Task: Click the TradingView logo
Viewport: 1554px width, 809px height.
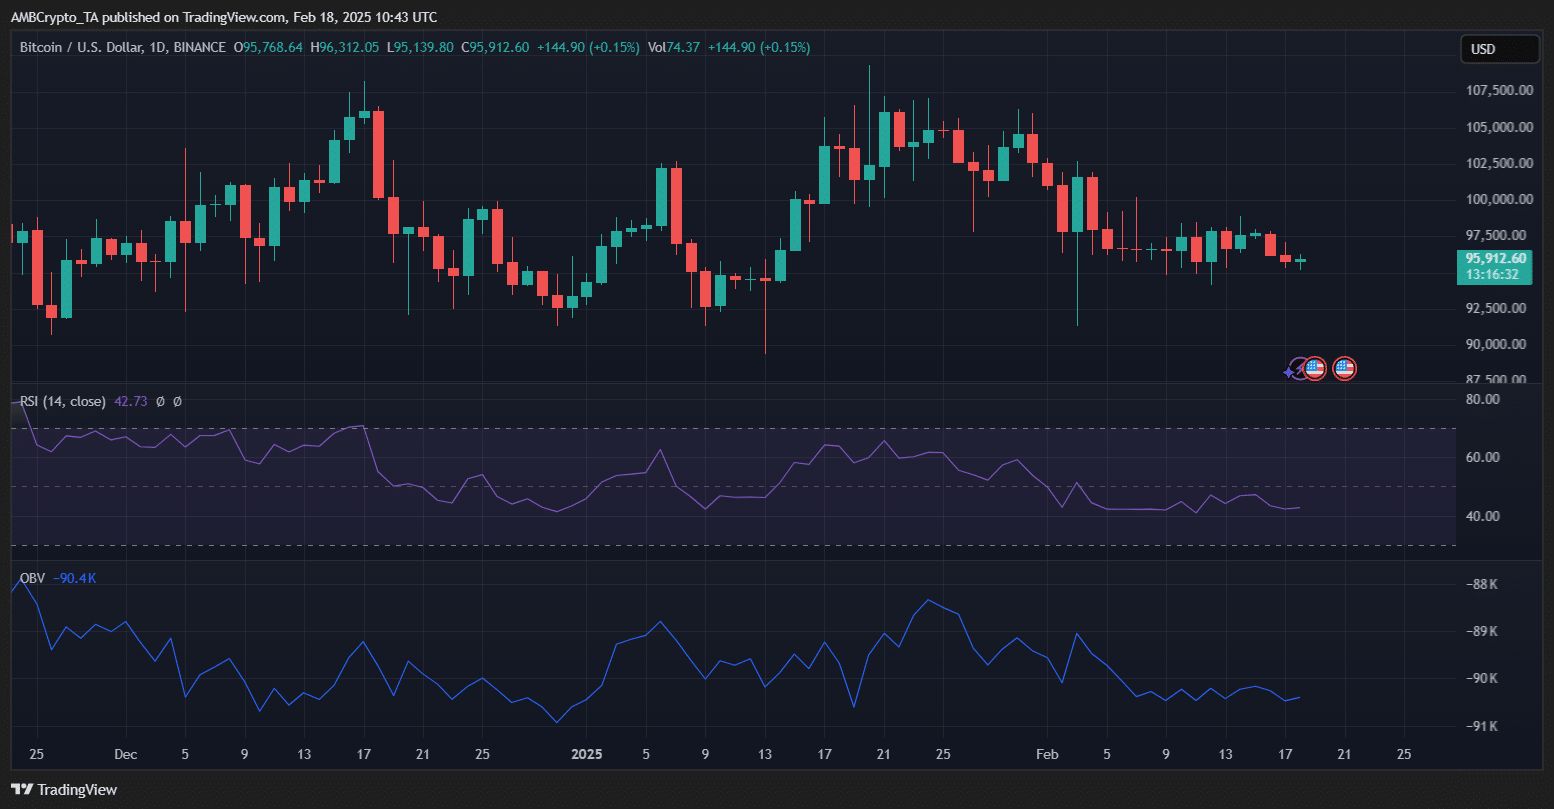Action: tap(21, 789)
